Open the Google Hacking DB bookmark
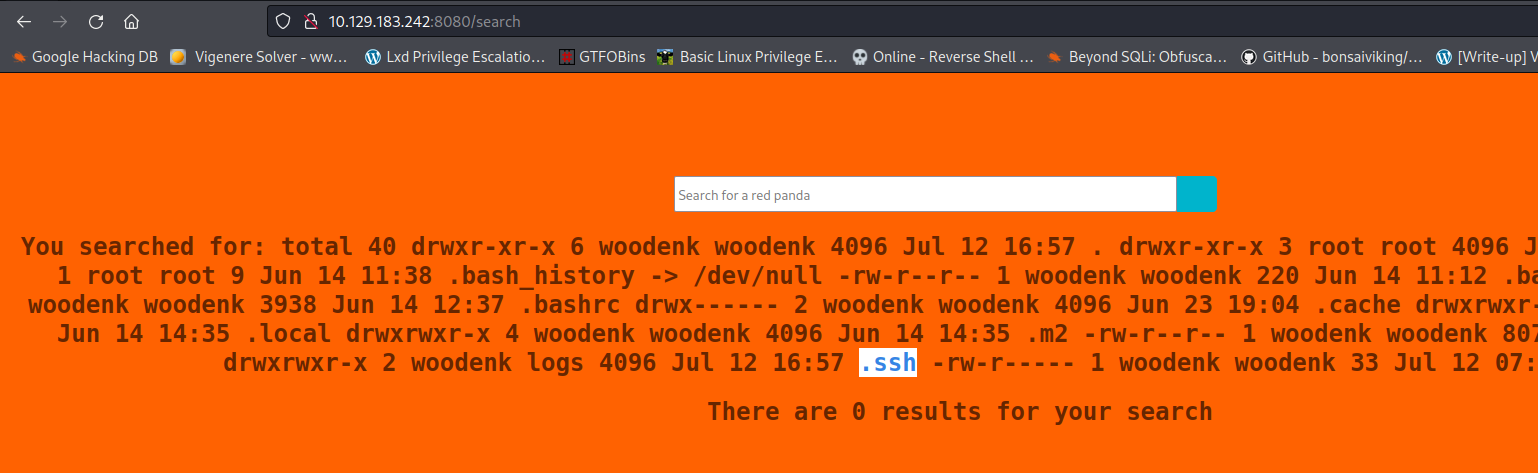 pos(85,57)
